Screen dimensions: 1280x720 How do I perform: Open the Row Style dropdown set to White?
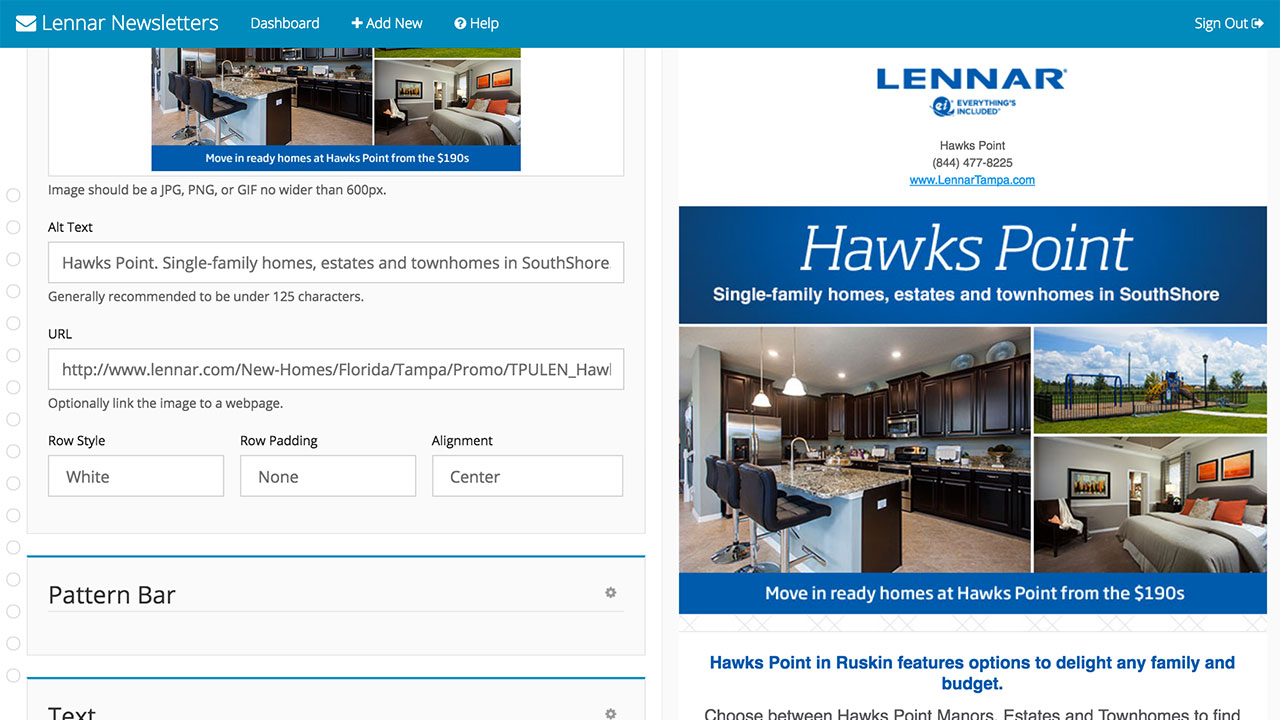(136, 476)
